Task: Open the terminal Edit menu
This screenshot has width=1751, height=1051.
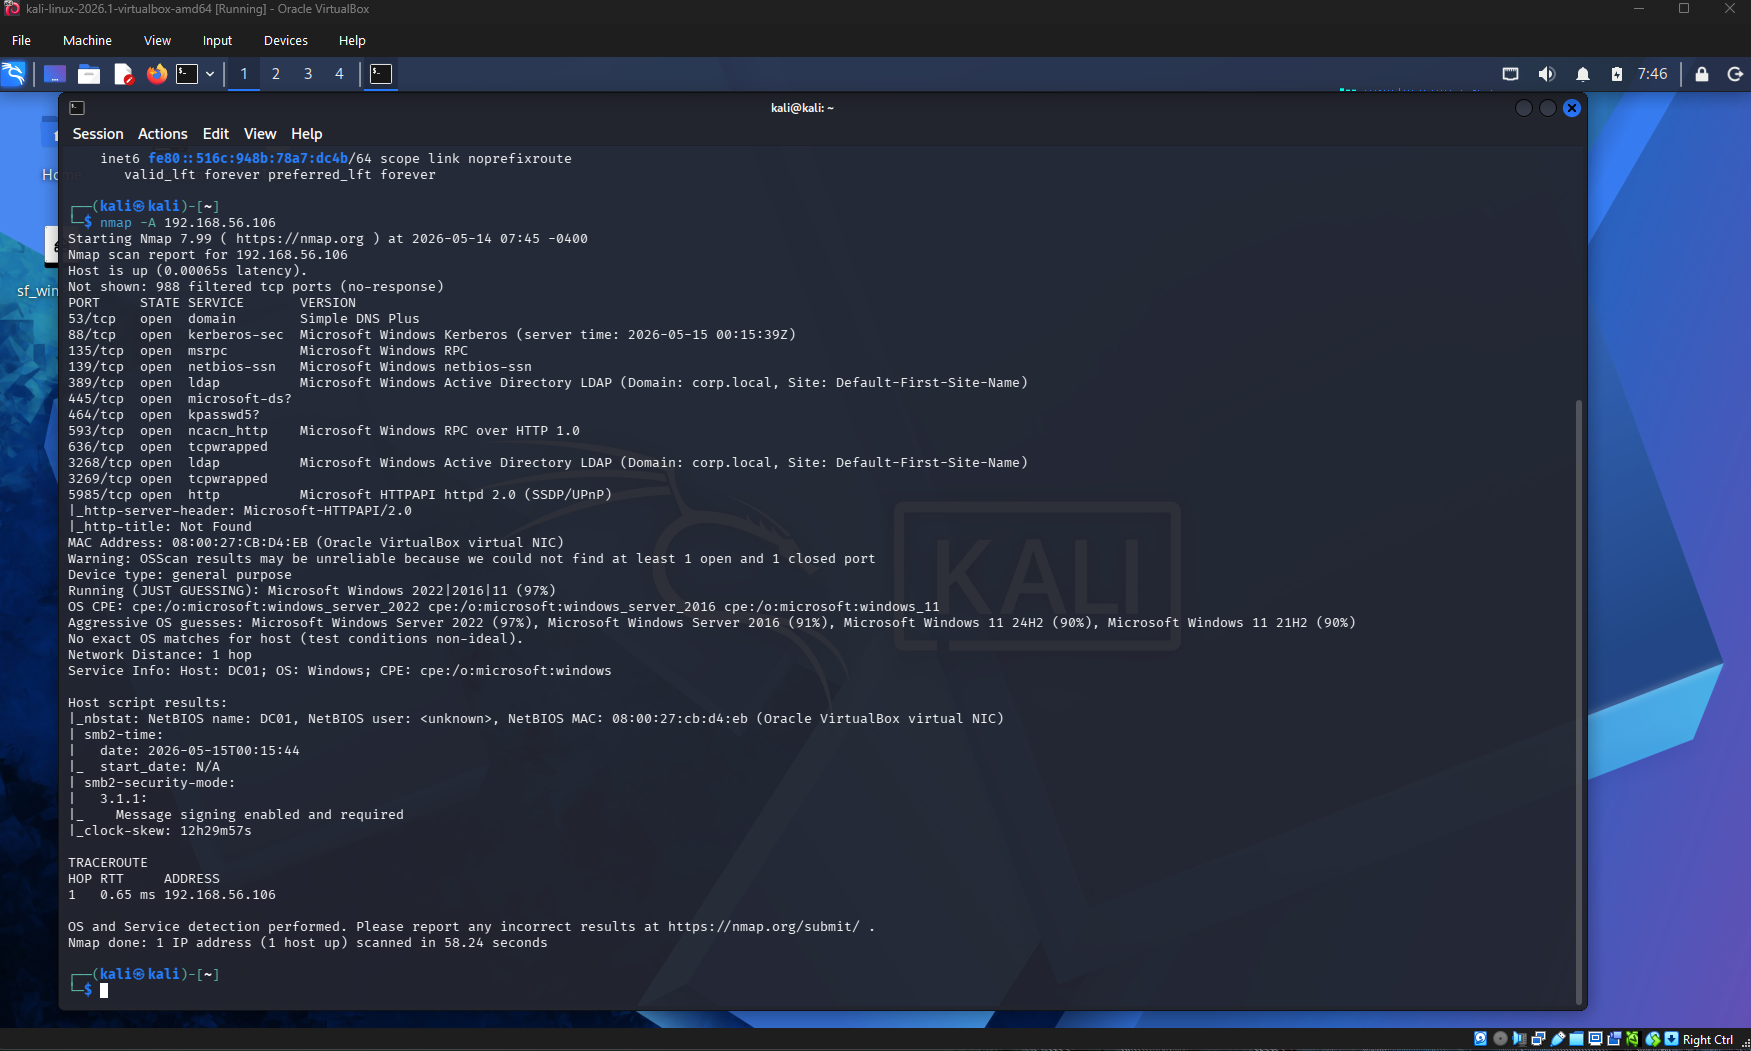Action: (x=216, y=134)
